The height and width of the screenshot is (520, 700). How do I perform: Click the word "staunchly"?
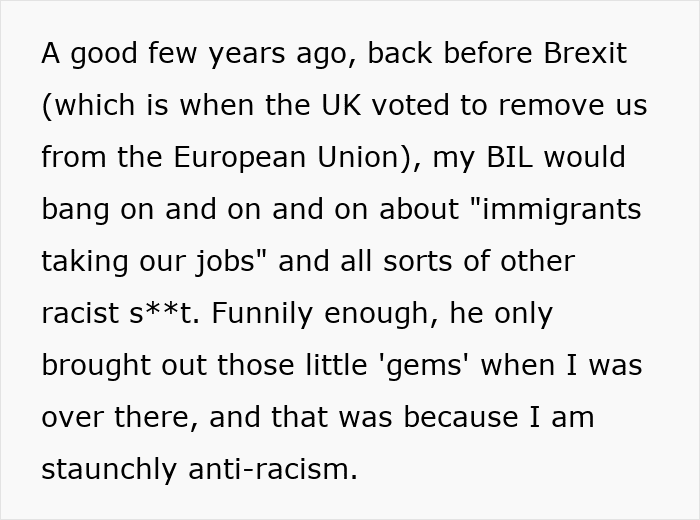pos(109,470)
